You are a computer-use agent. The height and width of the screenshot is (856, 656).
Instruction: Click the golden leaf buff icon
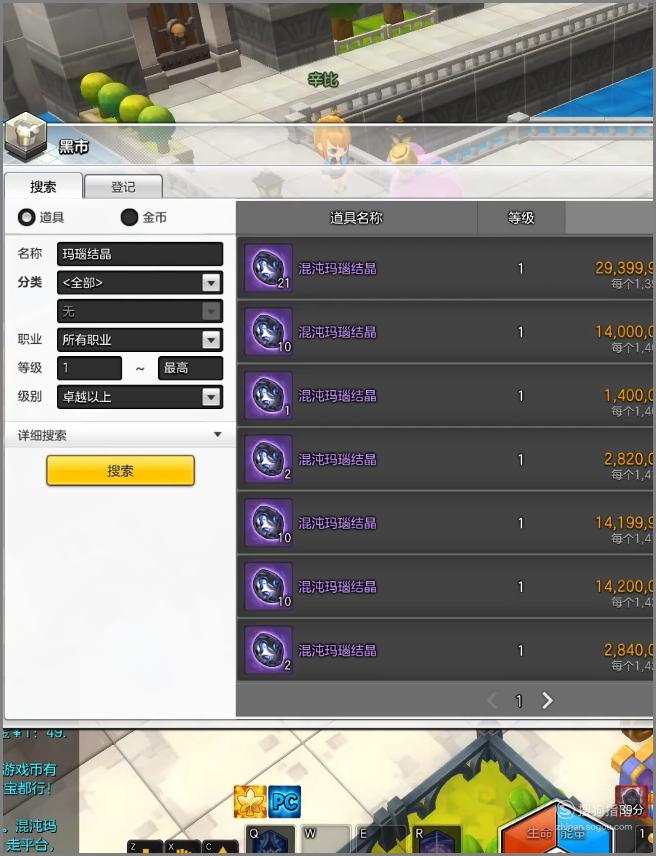coord(250,801)
